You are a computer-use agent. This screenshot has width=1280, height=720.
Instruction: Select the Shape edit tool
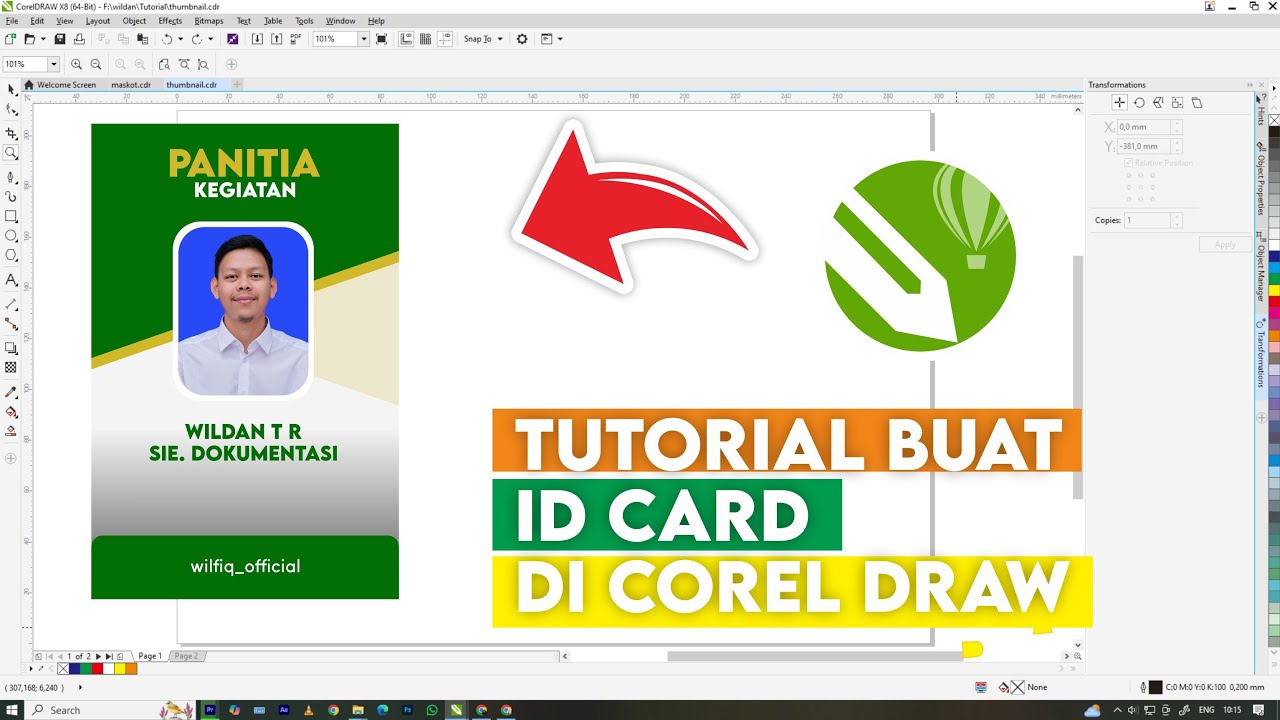[x=11, y=110]
